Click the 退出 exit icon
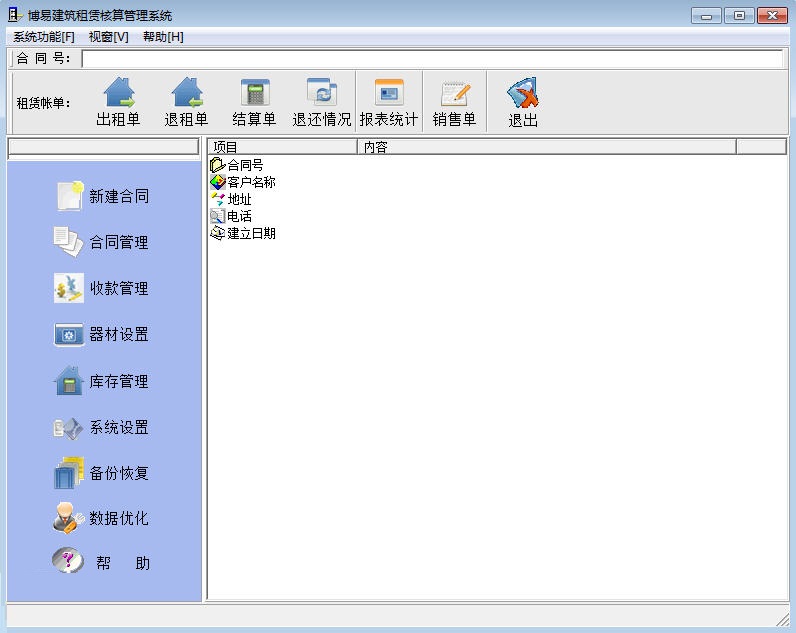 click(x=523, y=93)
